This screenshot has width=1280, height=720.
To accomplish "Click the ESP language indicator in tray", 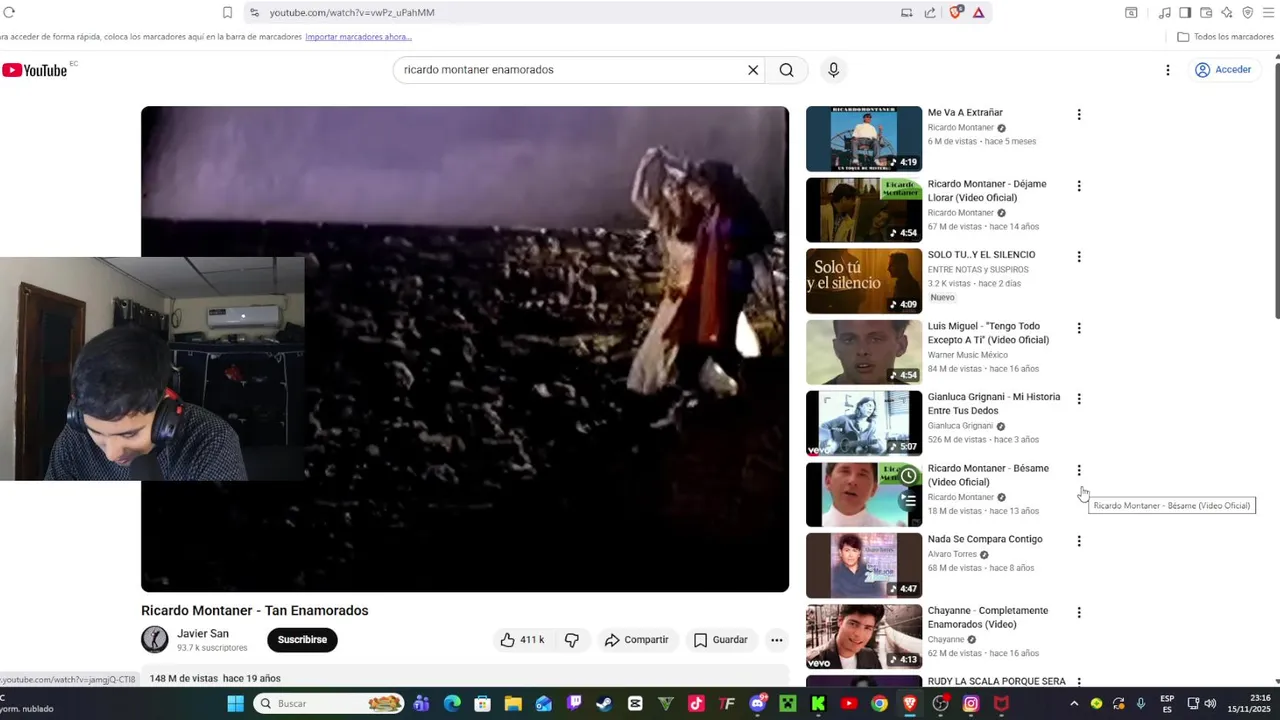I will 1167,704.
